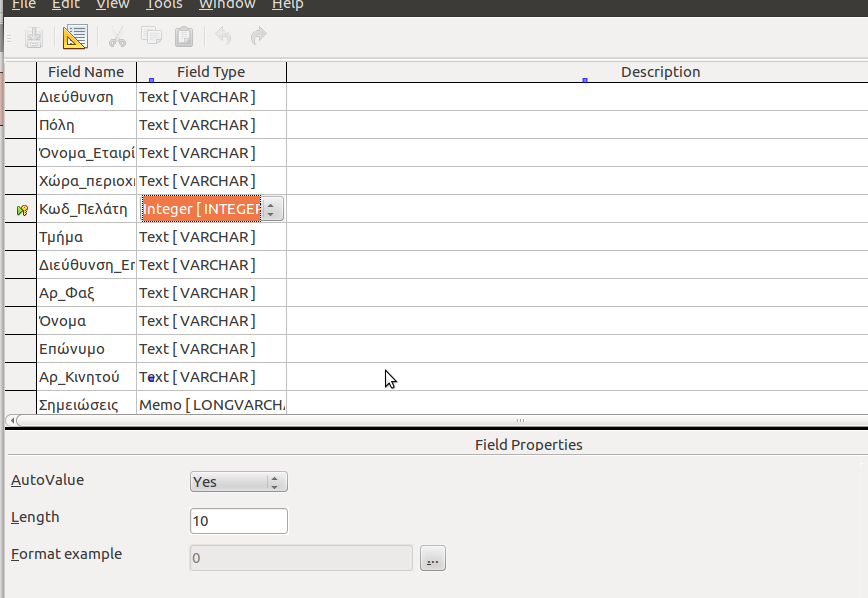Image resolution: width=868 pixels, height=598 pixels.
Task: Open the Integer field type dropdown
Action: [272, 209]
